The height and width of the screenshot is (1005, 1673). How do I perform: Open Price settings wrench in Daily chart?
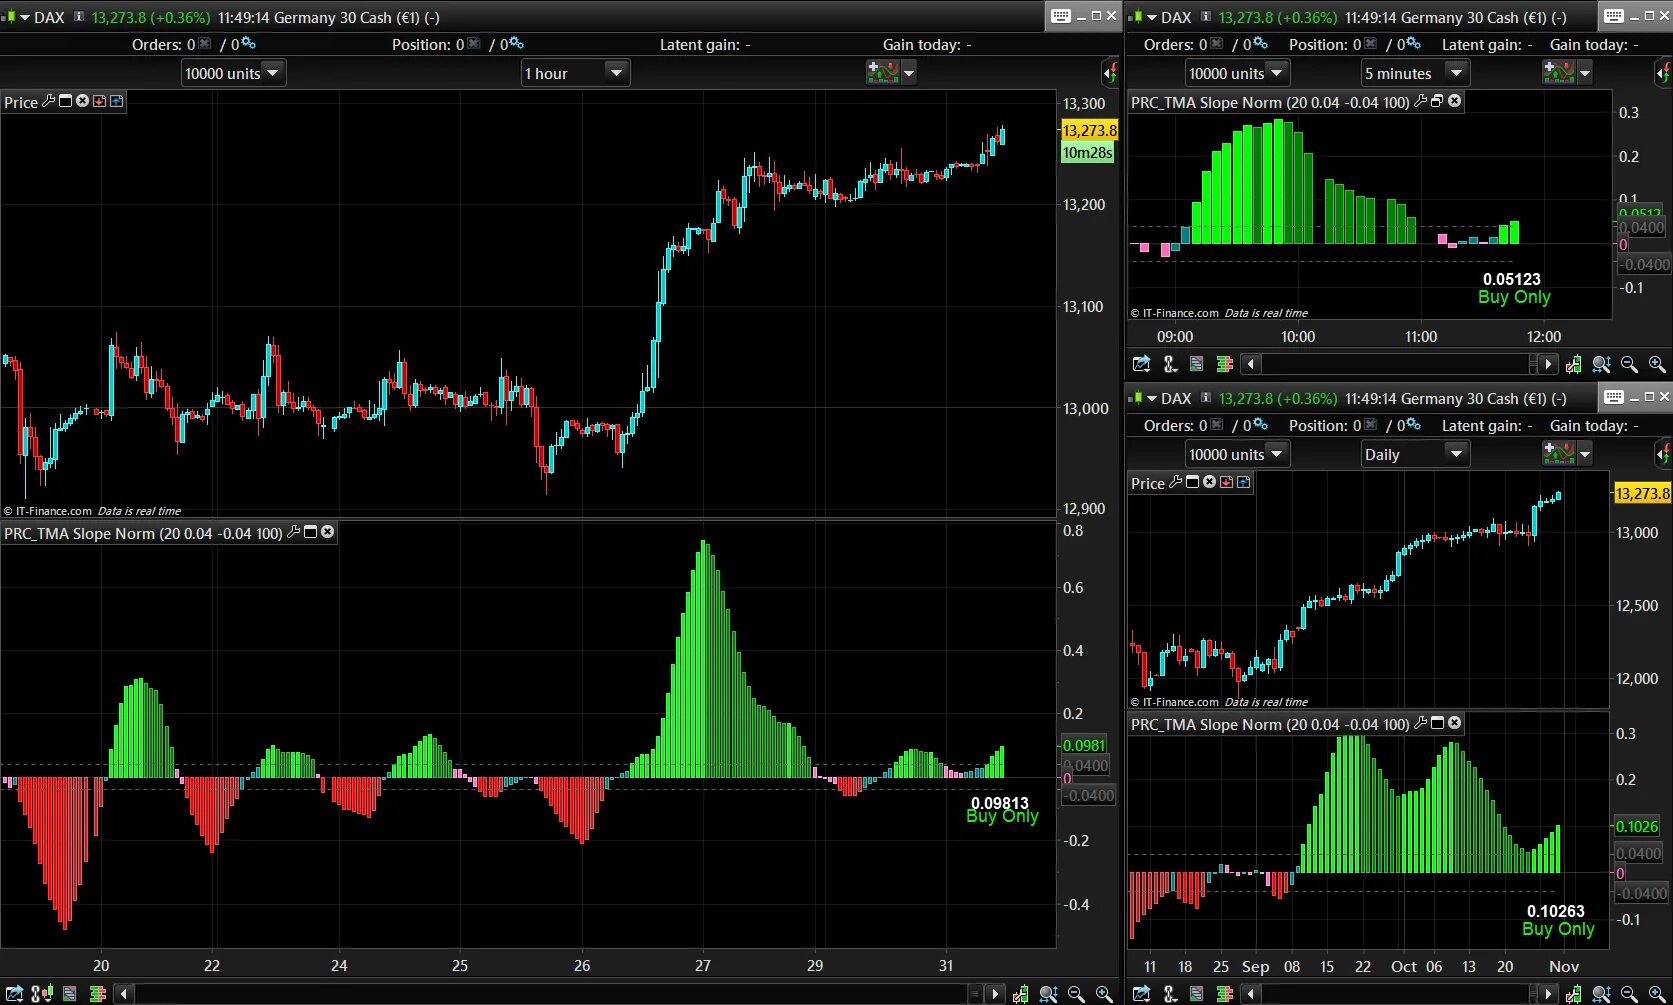pos(1175,482)
